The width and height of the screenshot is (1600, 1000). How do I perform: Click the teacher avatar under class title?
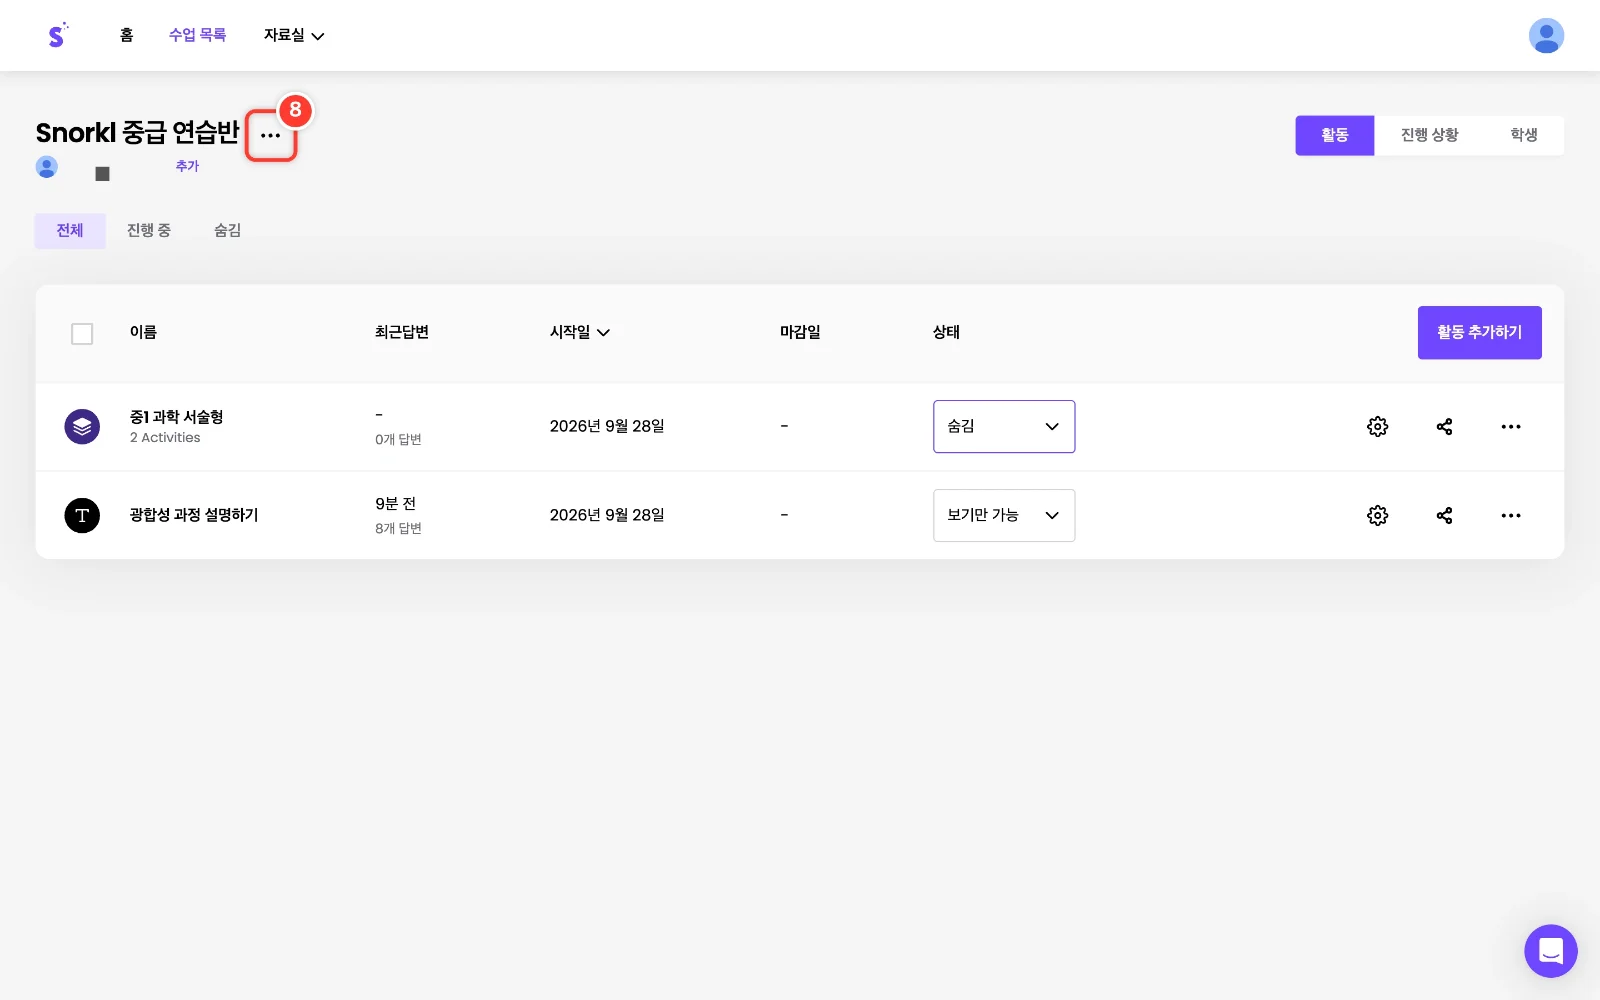point(47,167)
